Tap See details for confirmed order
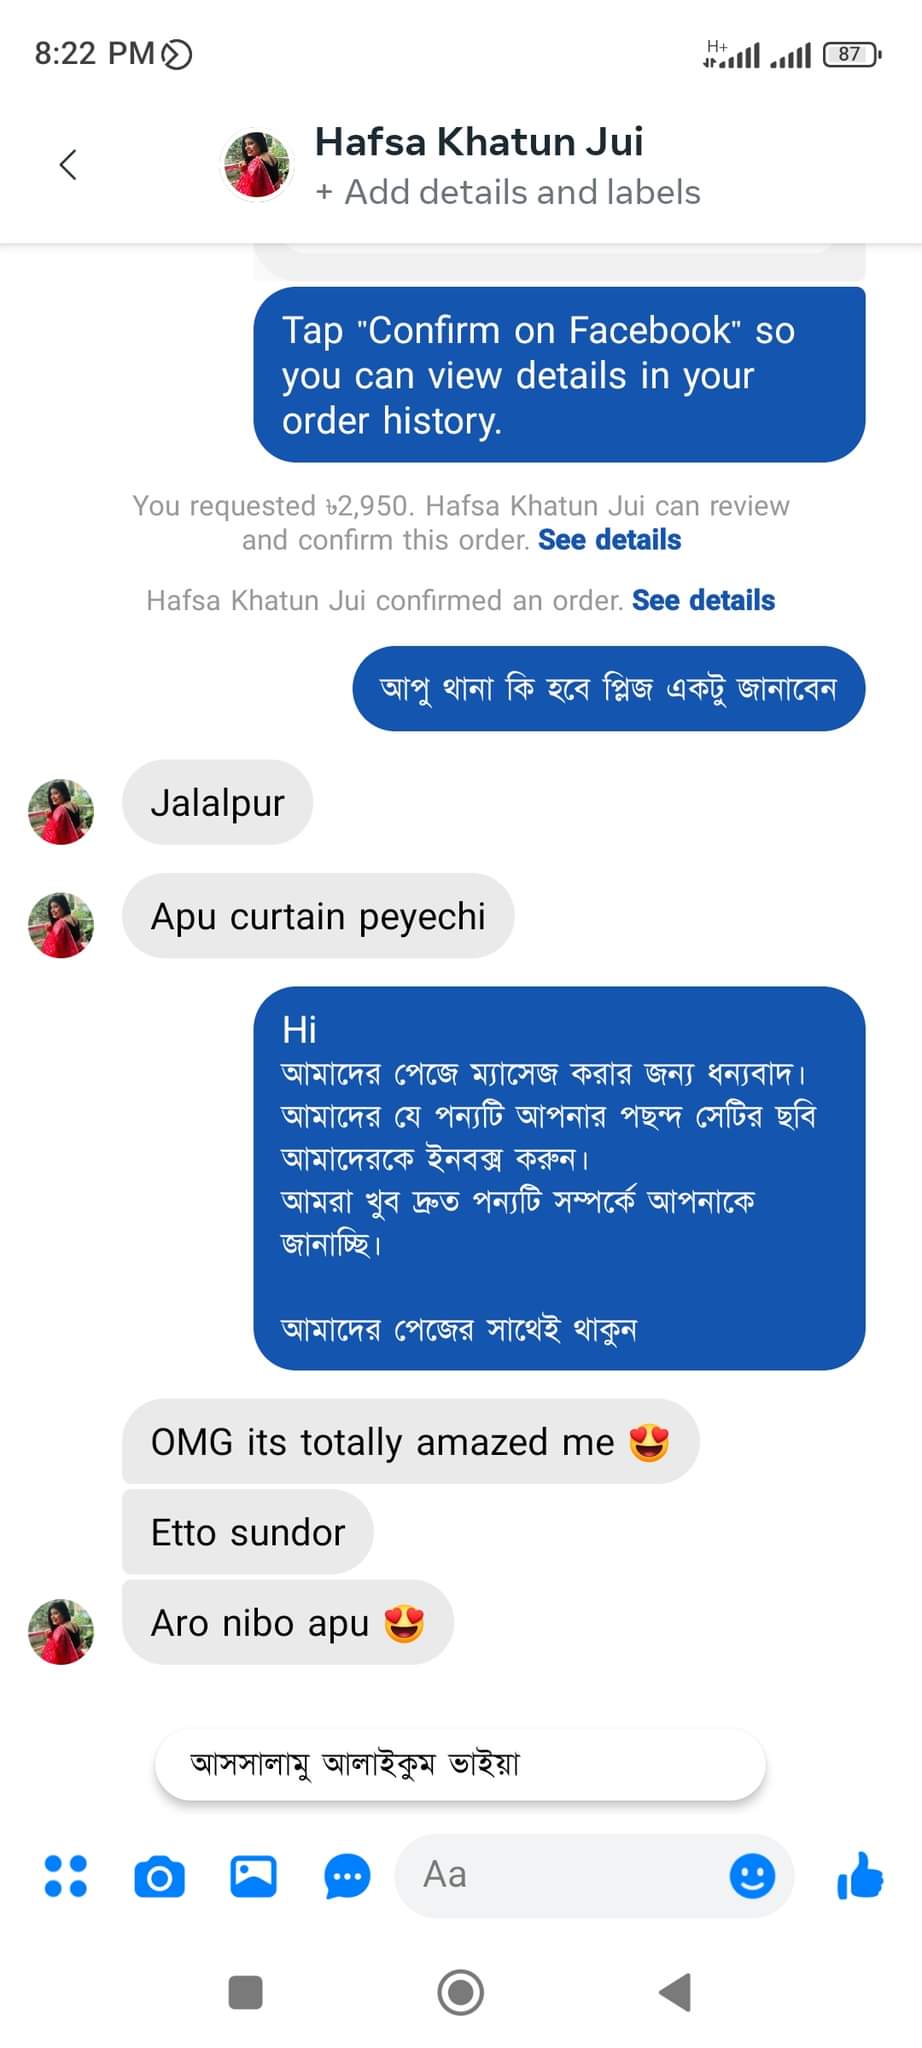This screenshot has height=2048, width=922. point(703,600)
